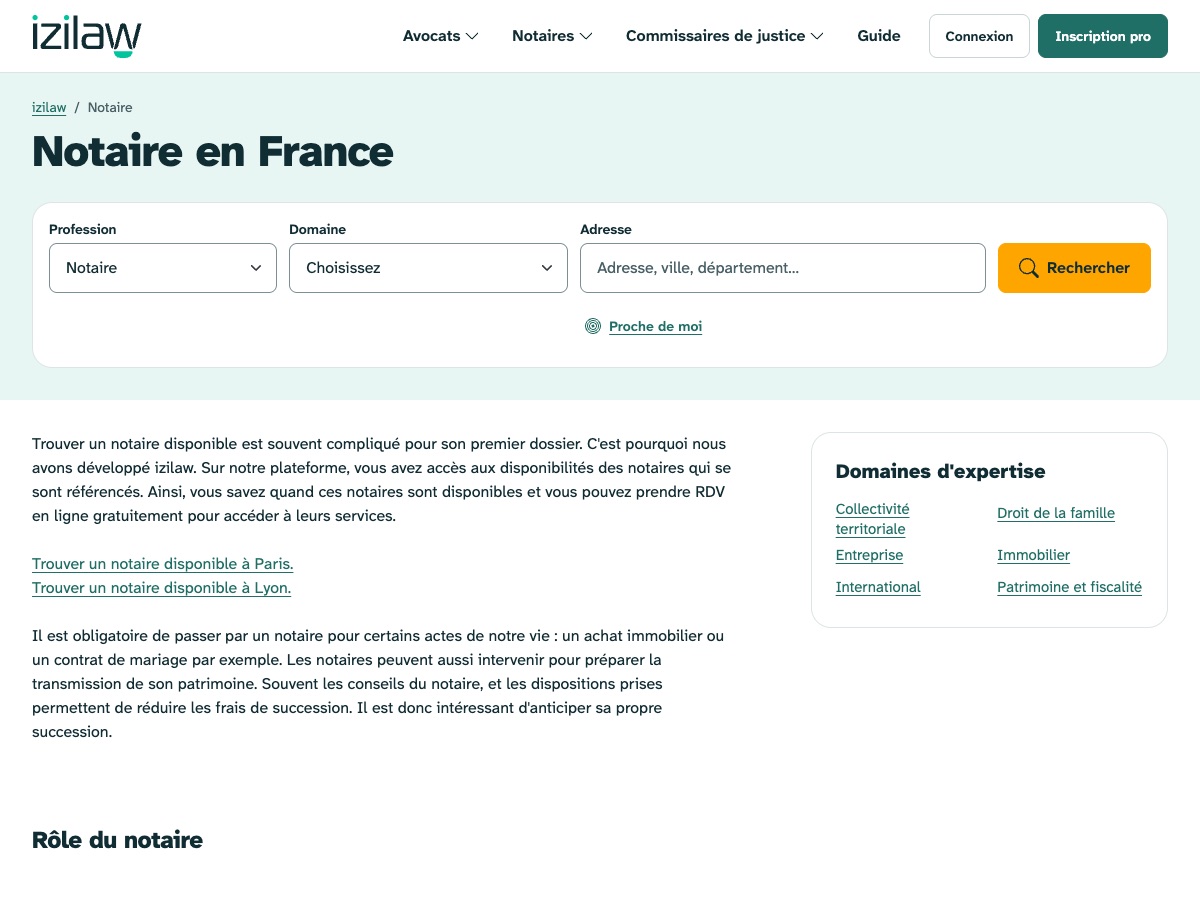Expand the Commissaires de justice chevron
Screen dimensions: 1200x900
(x=817, y=36)
